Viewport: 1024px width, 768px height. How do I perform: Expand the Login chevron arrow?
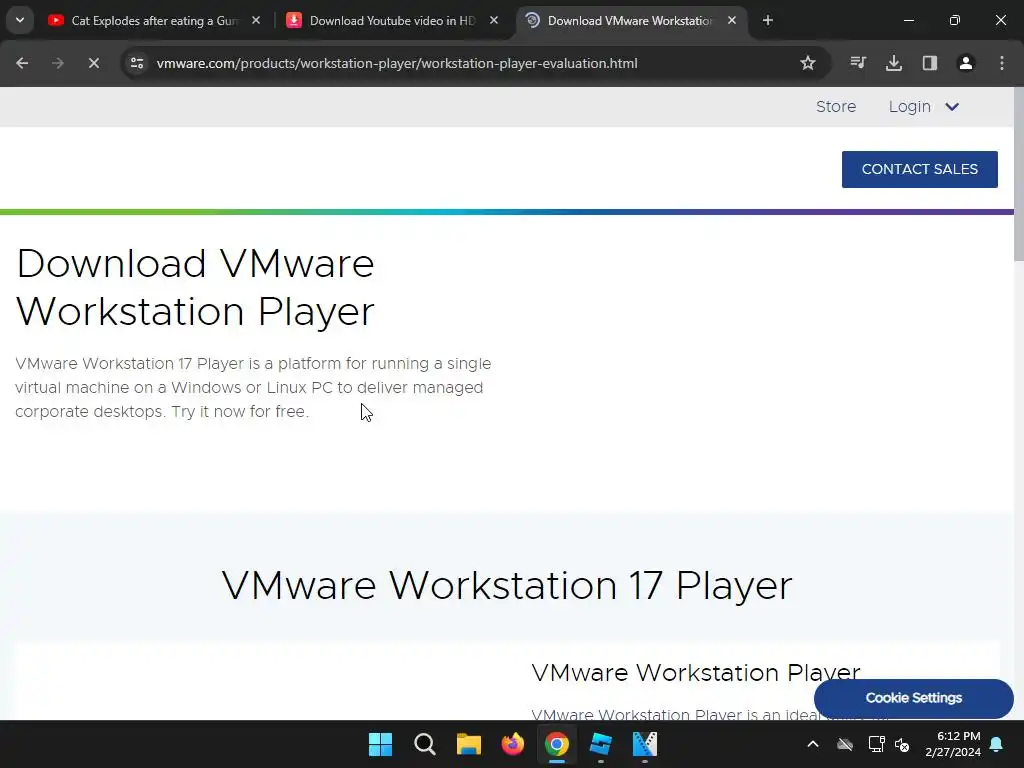pos(952,106)
